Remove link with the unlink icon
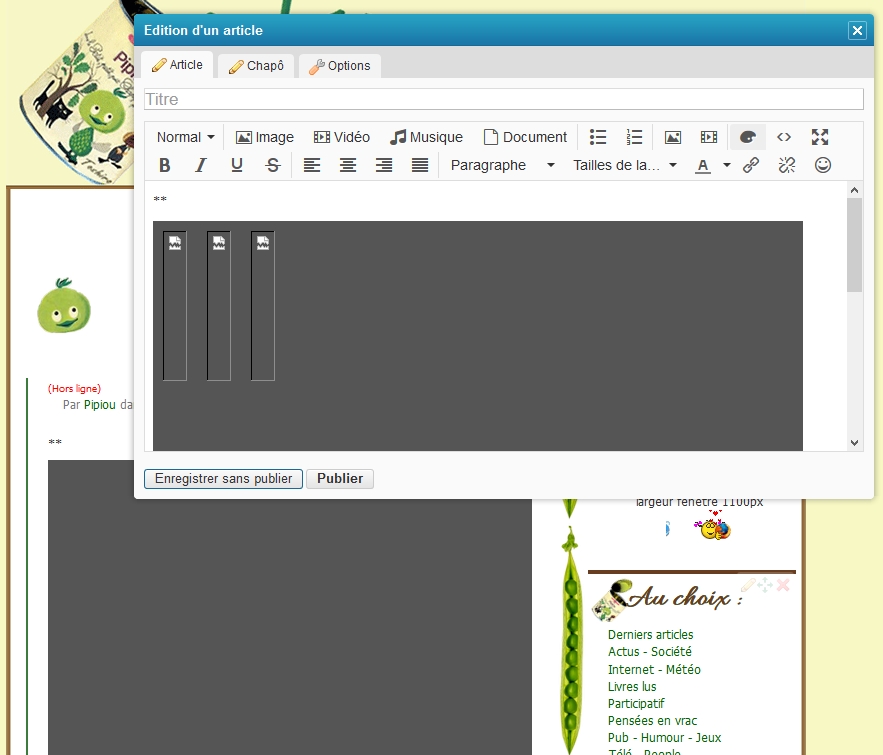The width and height of the screenshot is (883, 755). pyautogui.click(x=787, y=166)
